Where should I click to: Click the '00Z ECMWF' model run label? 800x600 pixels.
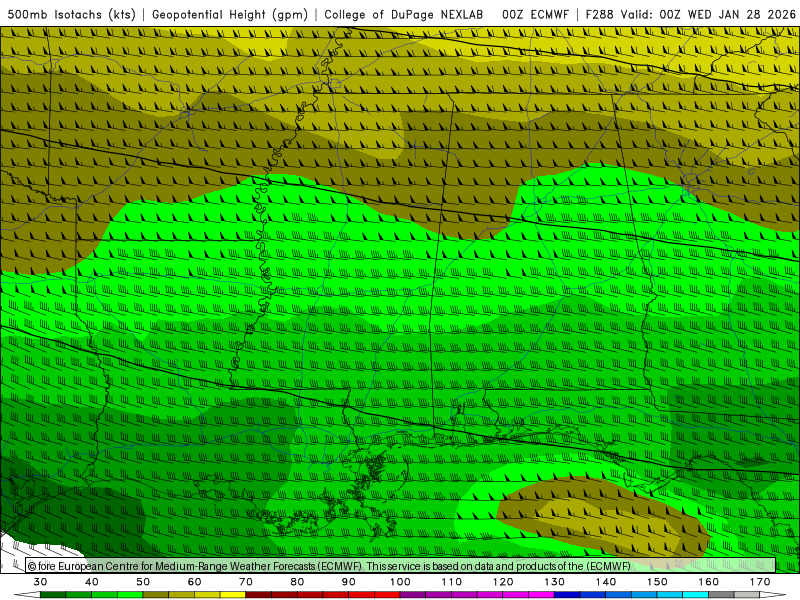[x=535, y=15]
